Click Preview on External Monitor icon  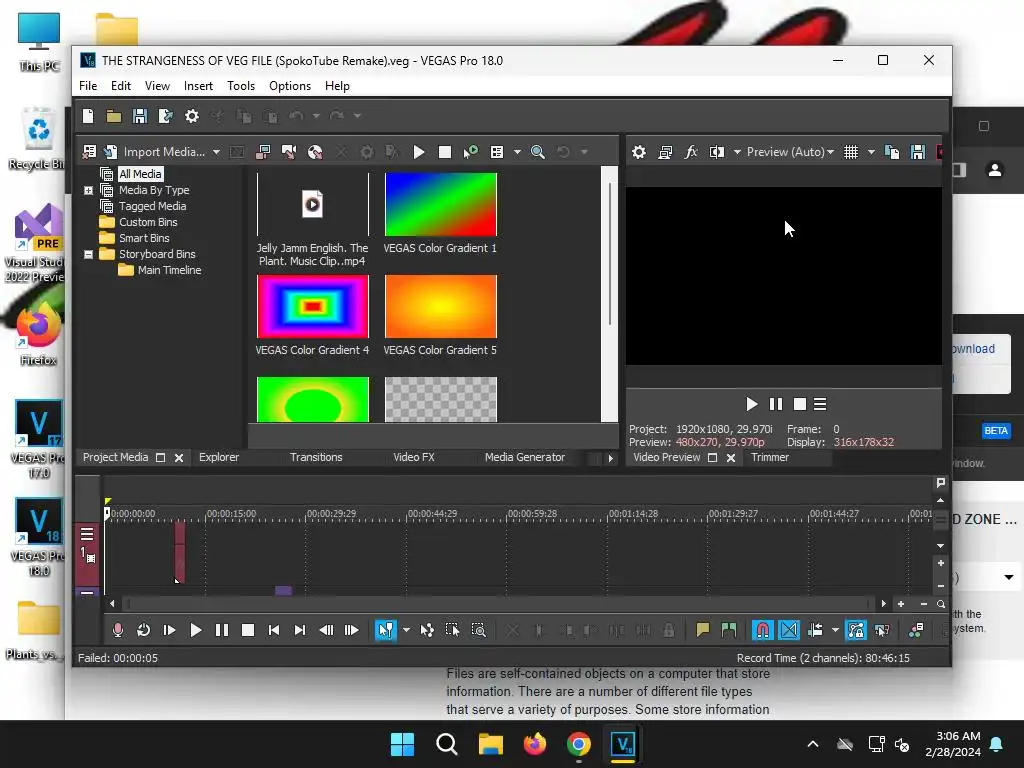coord(665,152)
